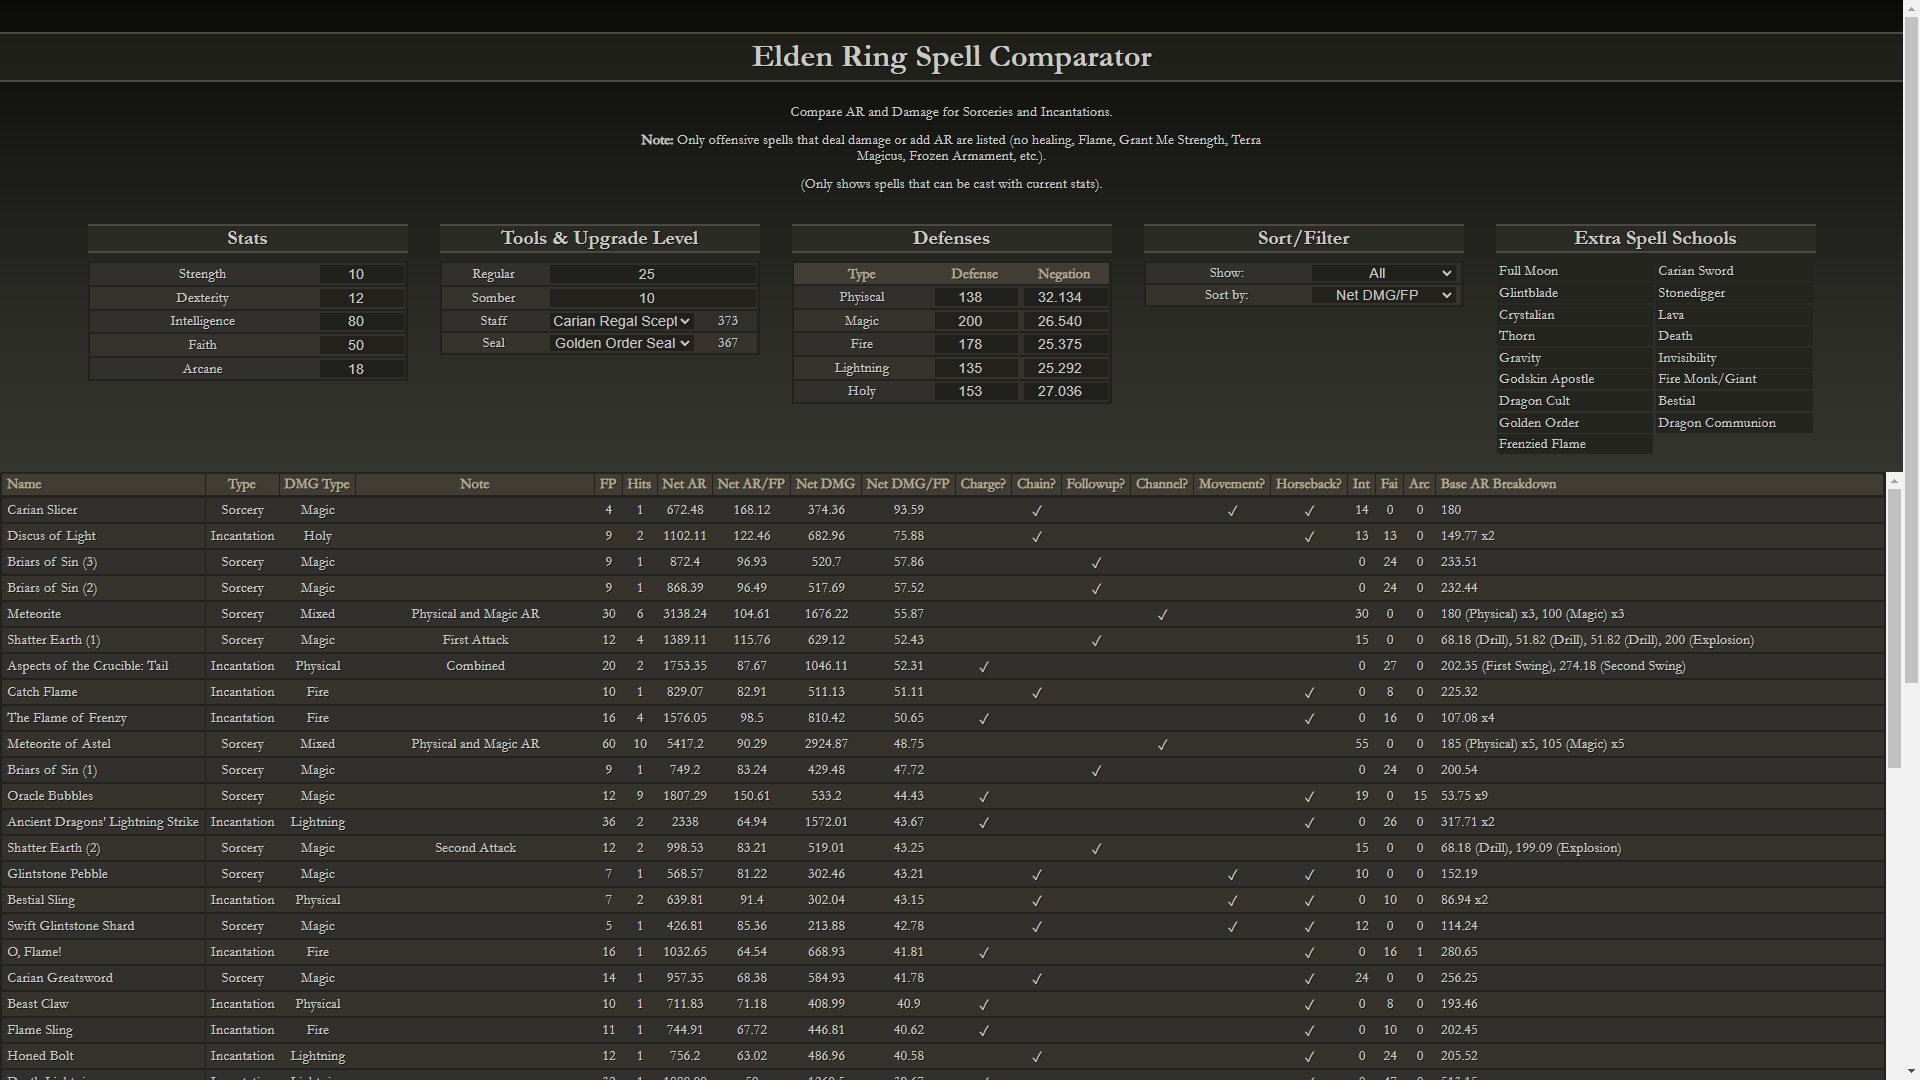This screenshot has width=1920, height=1080.
Task: Edit the Magic defense value
Action: [976, 321]
